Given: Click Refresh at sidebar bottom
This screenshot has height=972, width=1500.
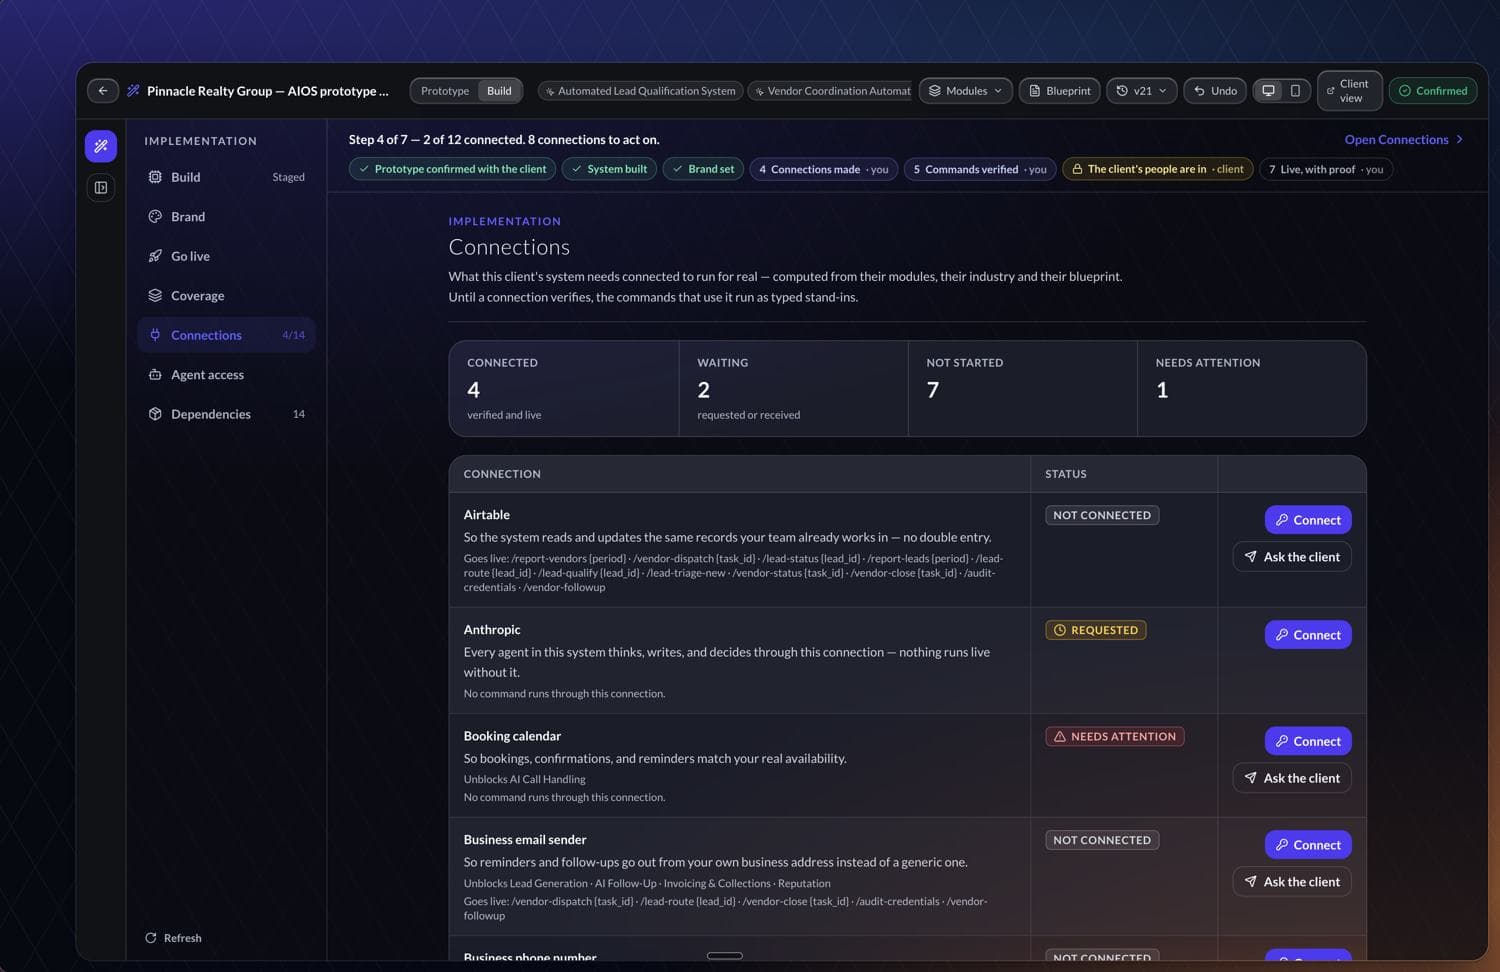Looking at the screenshot, I should [x=173, y=938].
